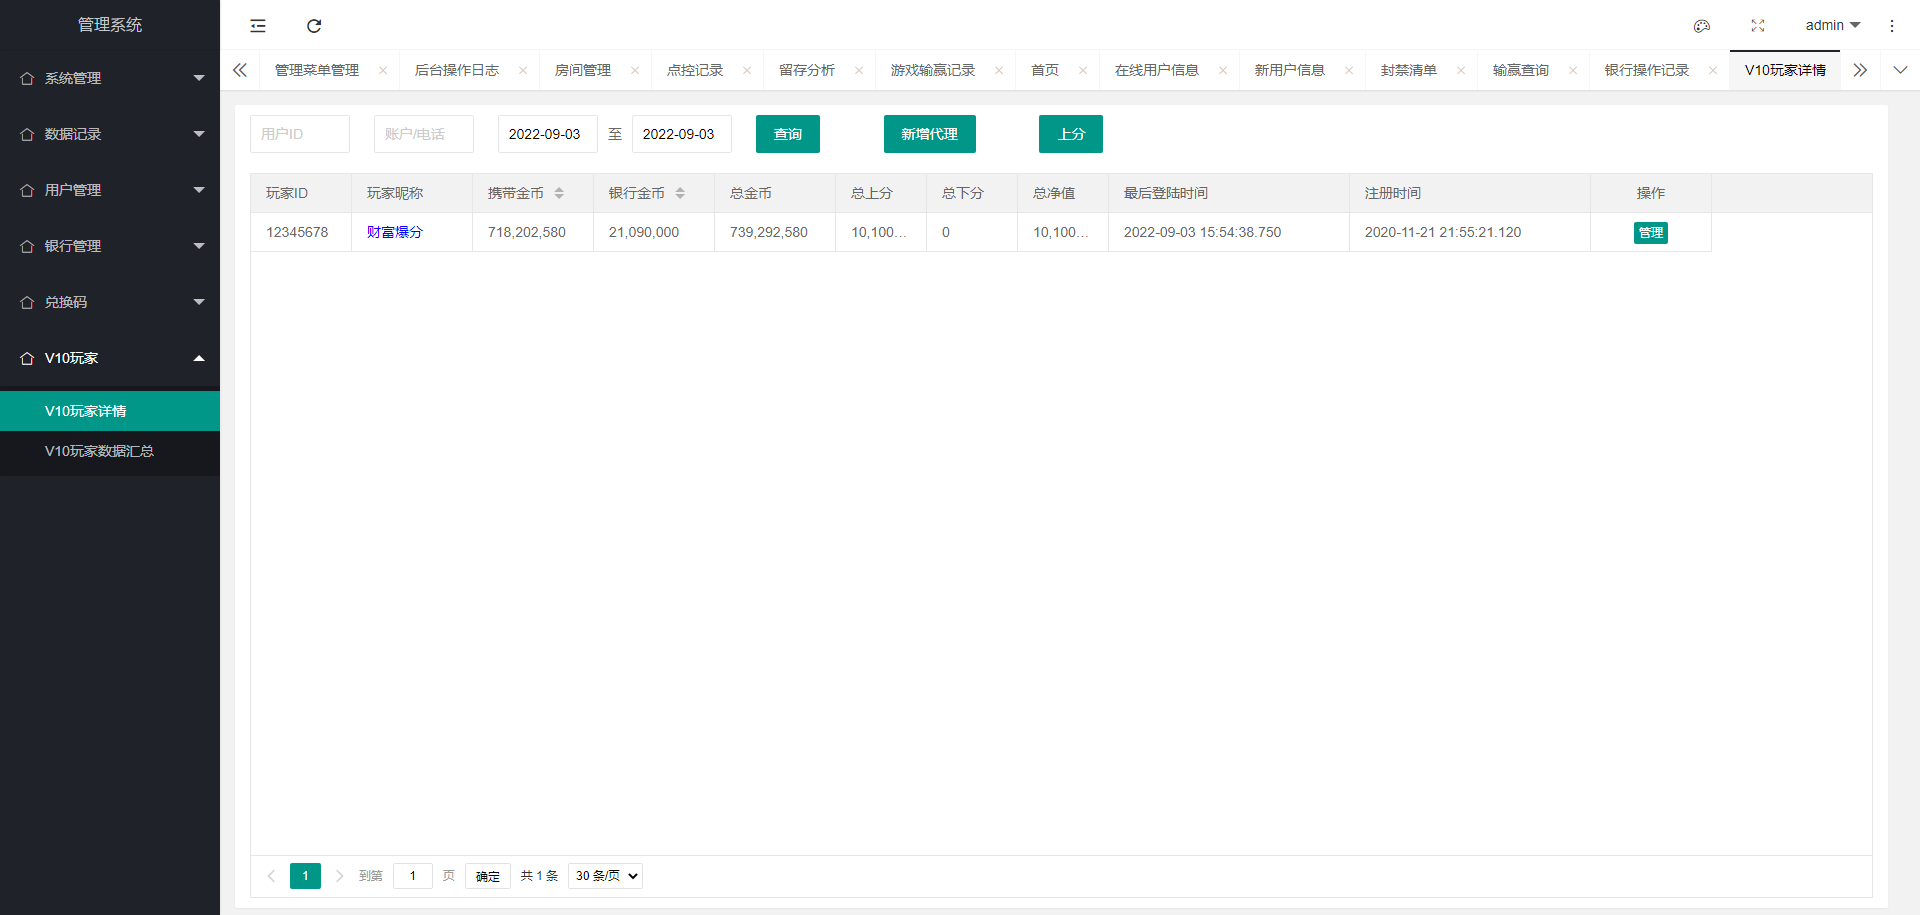Open the theme palette icon

(x=1701, y=26)
